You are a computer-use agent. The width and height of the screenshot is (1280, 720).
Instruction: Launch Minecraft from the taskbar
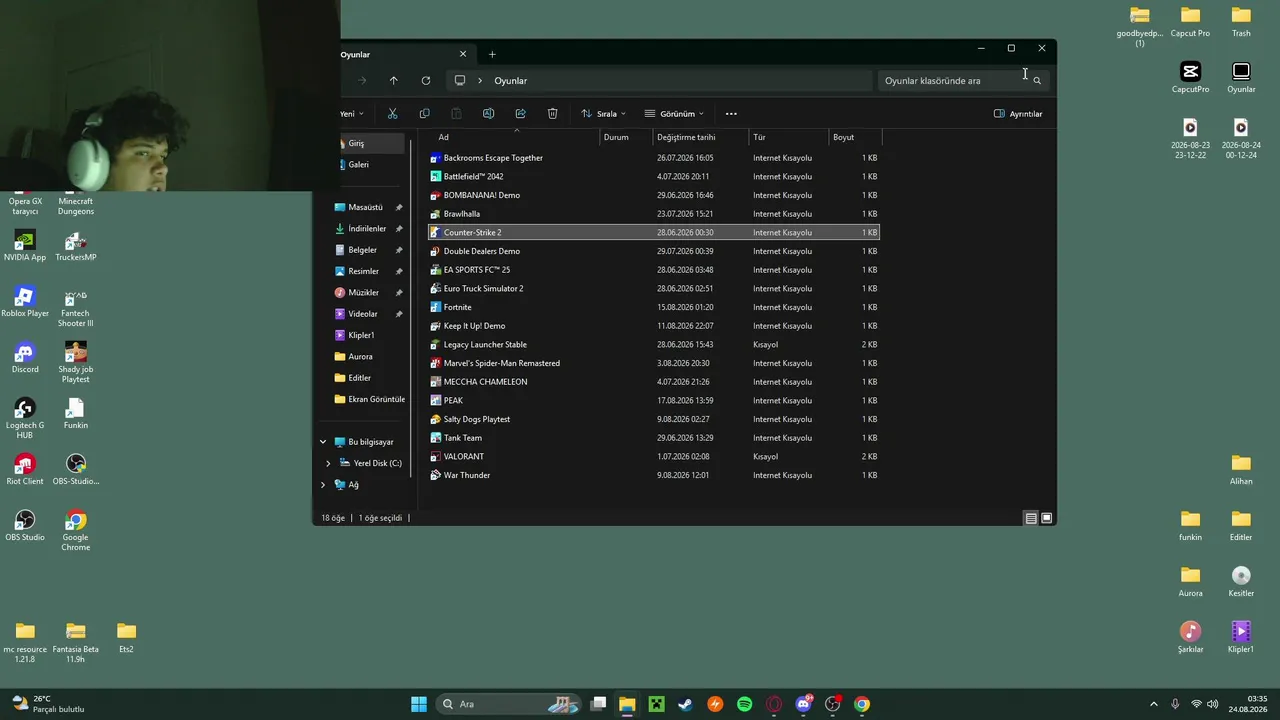[x=656, y=704]
